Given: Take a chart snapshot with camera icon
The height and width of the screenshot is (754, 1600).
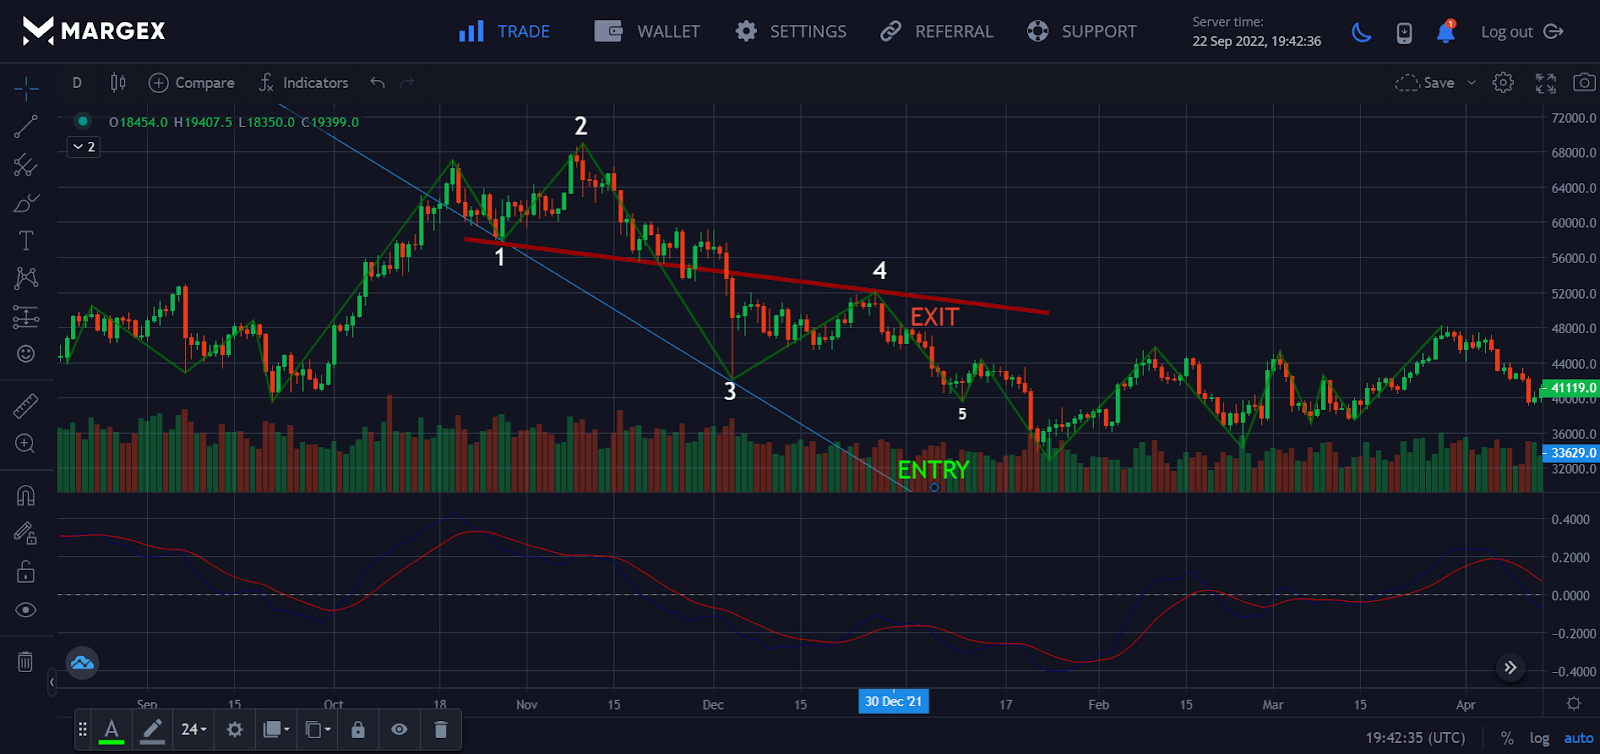Looking at the screenshot, I should [1583, 83].
